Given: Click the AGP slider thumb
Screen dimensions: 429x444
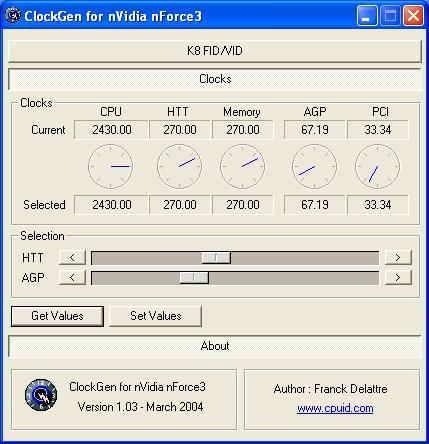Looking at the screenshot, I should pyautogui.click(x=194, y=278).
